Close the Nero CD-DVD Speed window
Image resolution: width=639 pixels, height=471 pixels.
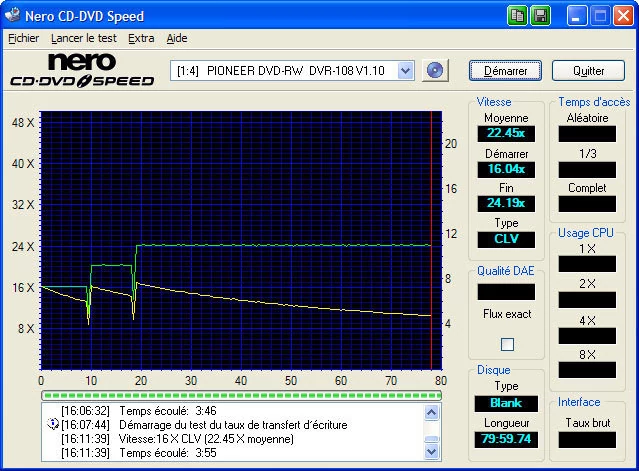coord(623,16)
